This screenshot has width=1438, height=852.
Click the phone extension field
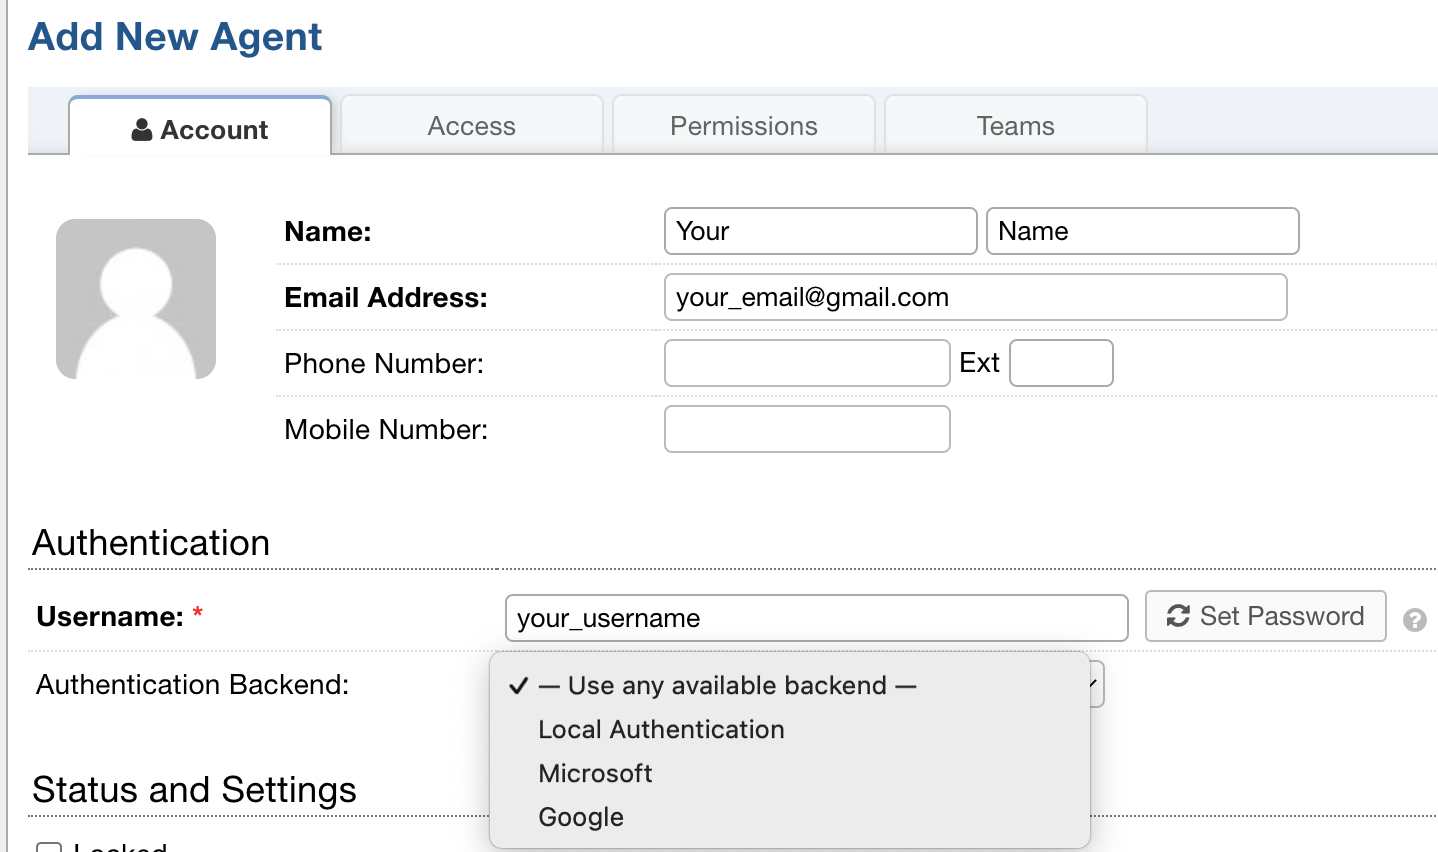(1061, 362)
